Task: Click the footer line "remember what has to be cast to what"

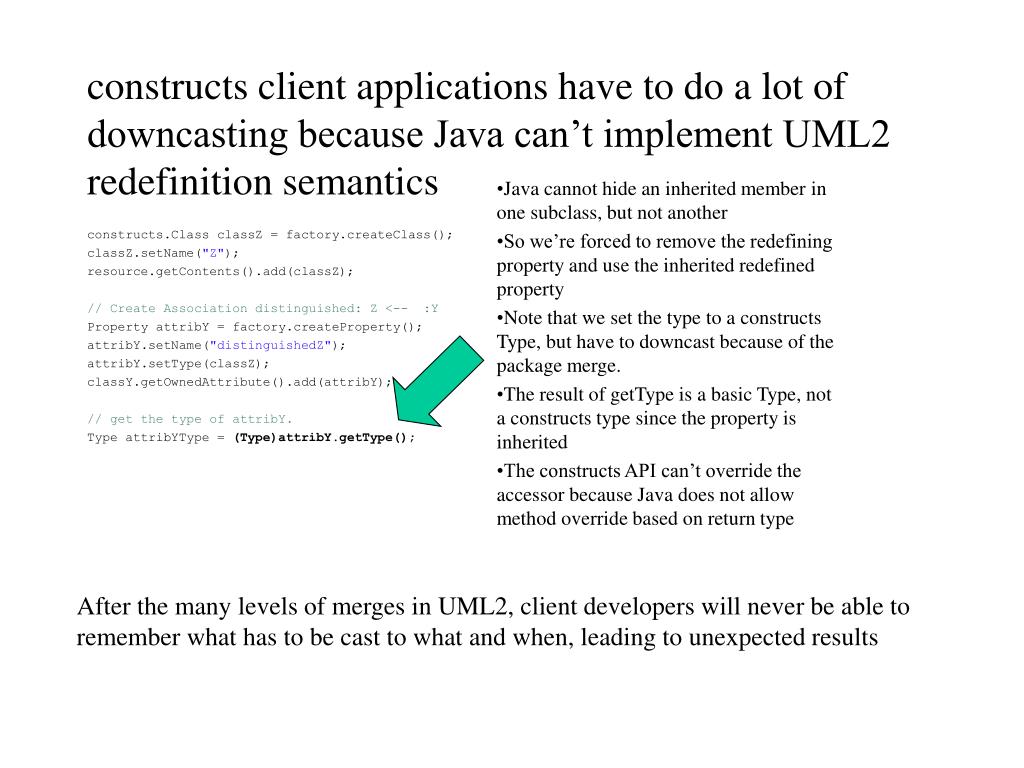Action: tap(477, 637)
